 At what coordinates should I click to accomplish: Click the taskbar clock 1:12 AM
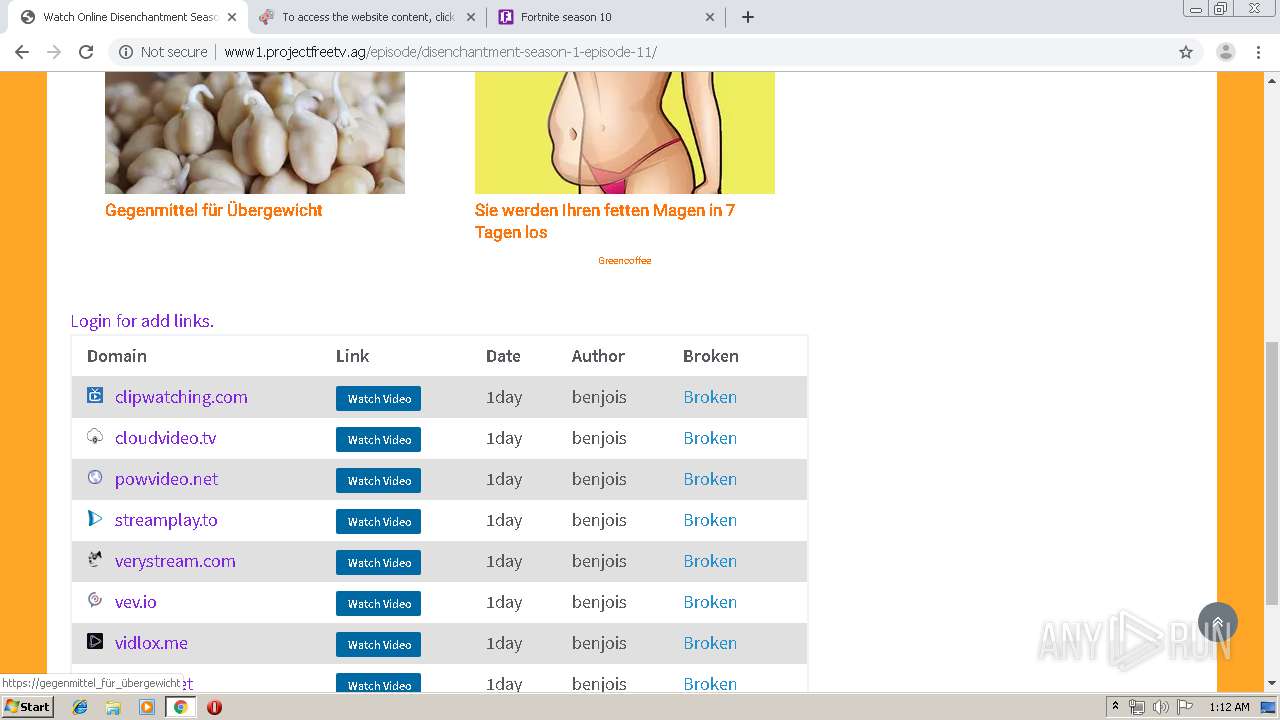(1229, 707)
